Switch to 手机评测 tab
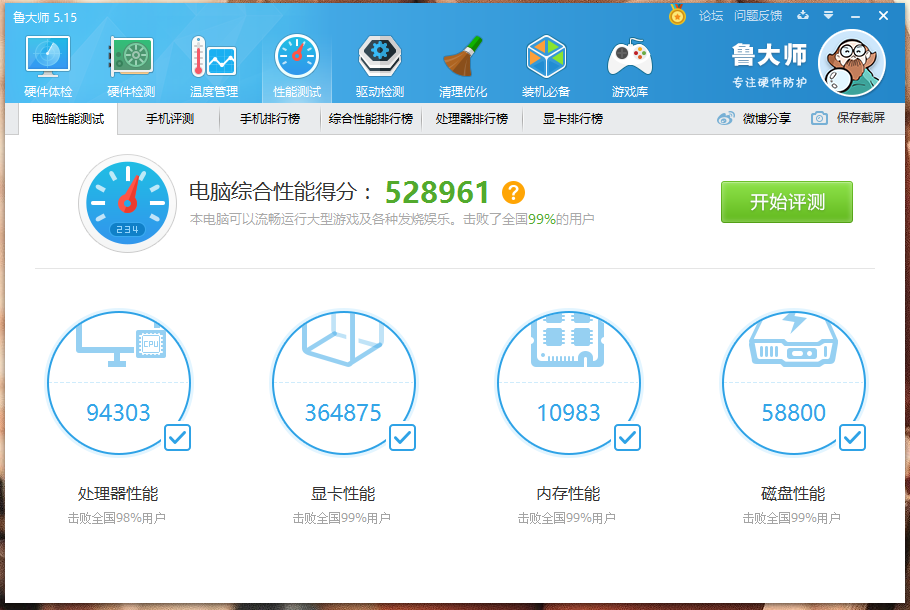The height and width of the screenshot is (610, 910). (x=169, y=119)
